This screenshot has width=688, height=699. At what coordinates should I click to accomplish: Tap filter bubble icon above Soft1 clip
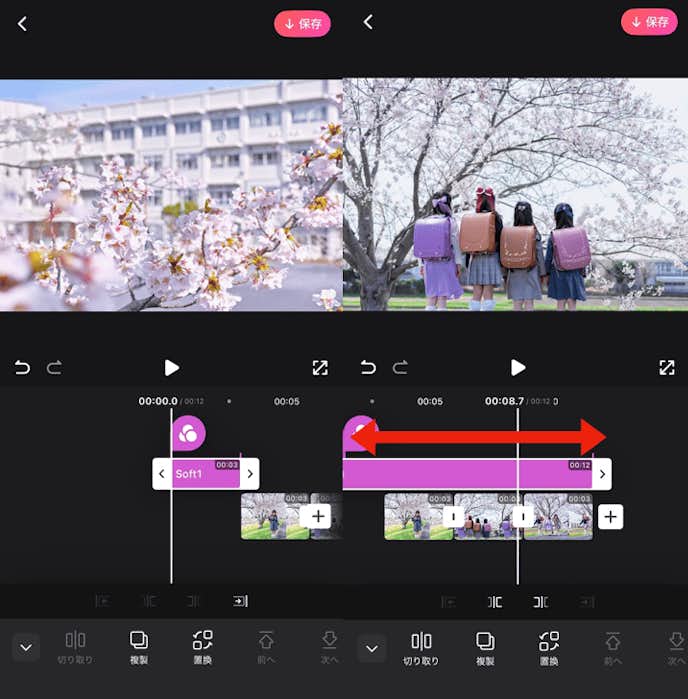tap(189, 433)
